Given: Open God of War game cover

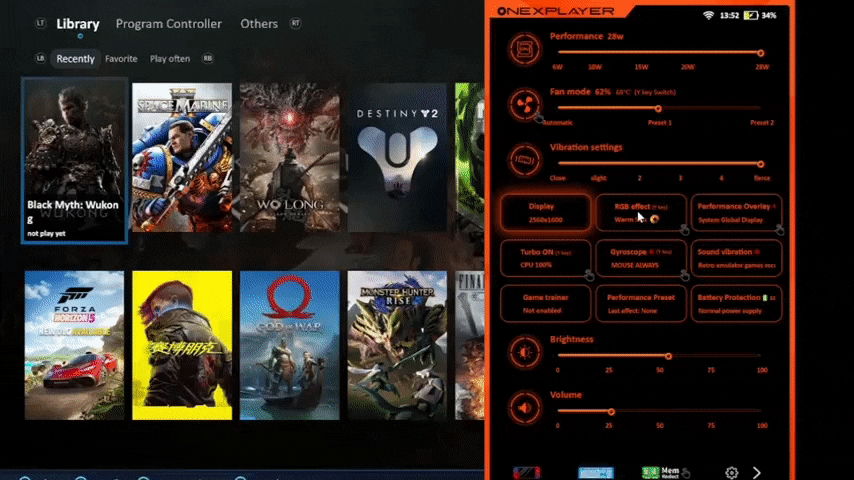Looking at the screenshot, I should (x=290, y=345).
